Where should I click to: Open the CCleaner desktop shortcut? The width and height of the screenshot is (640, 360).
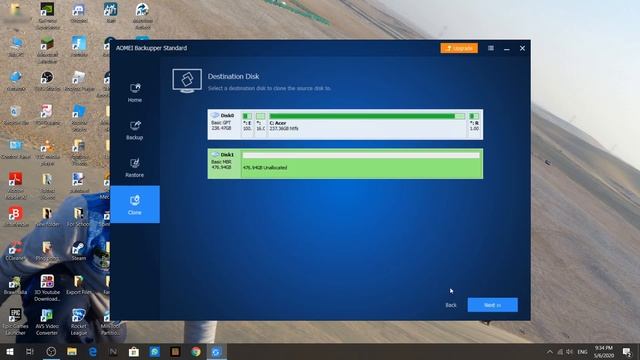pyautogui.click(x=16, y=250)
